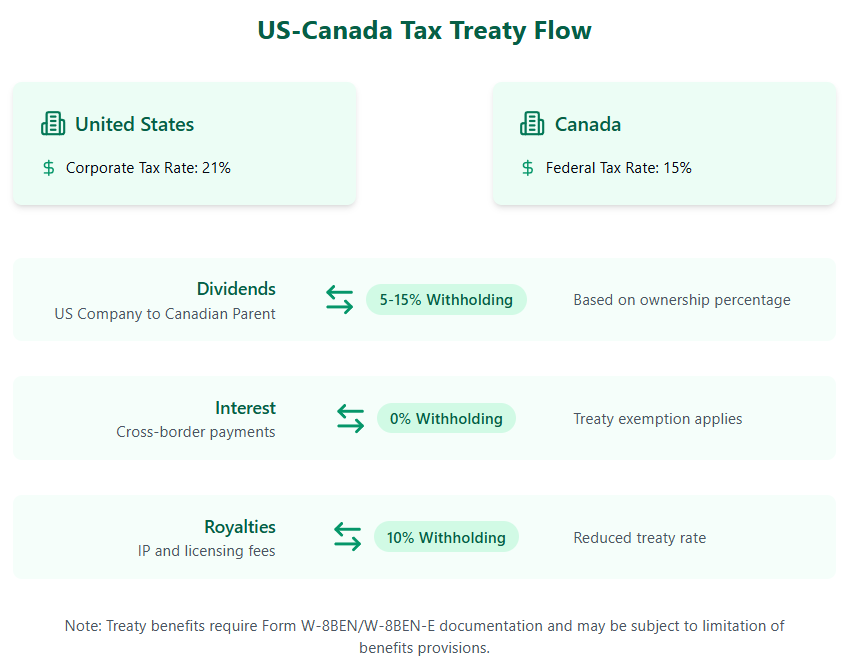Image resolution: width=853 pixels, height=669 pixels.
Task: Click the Royalties exchange arrows icon
Action: tap(347, 537)
